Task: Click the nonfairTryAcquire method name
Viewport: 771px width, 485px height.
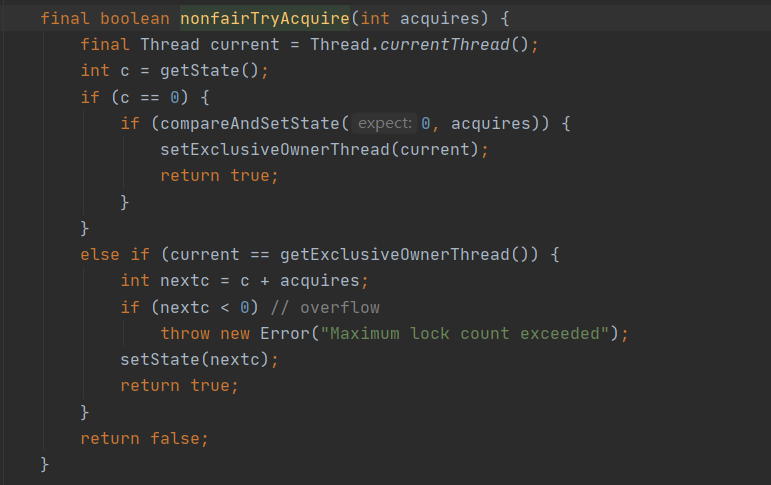Action: 265,19
